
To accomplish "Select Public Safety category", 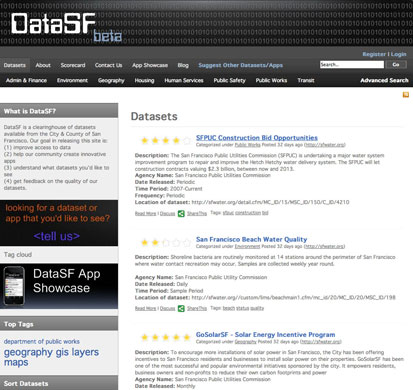I will (230, 81).
